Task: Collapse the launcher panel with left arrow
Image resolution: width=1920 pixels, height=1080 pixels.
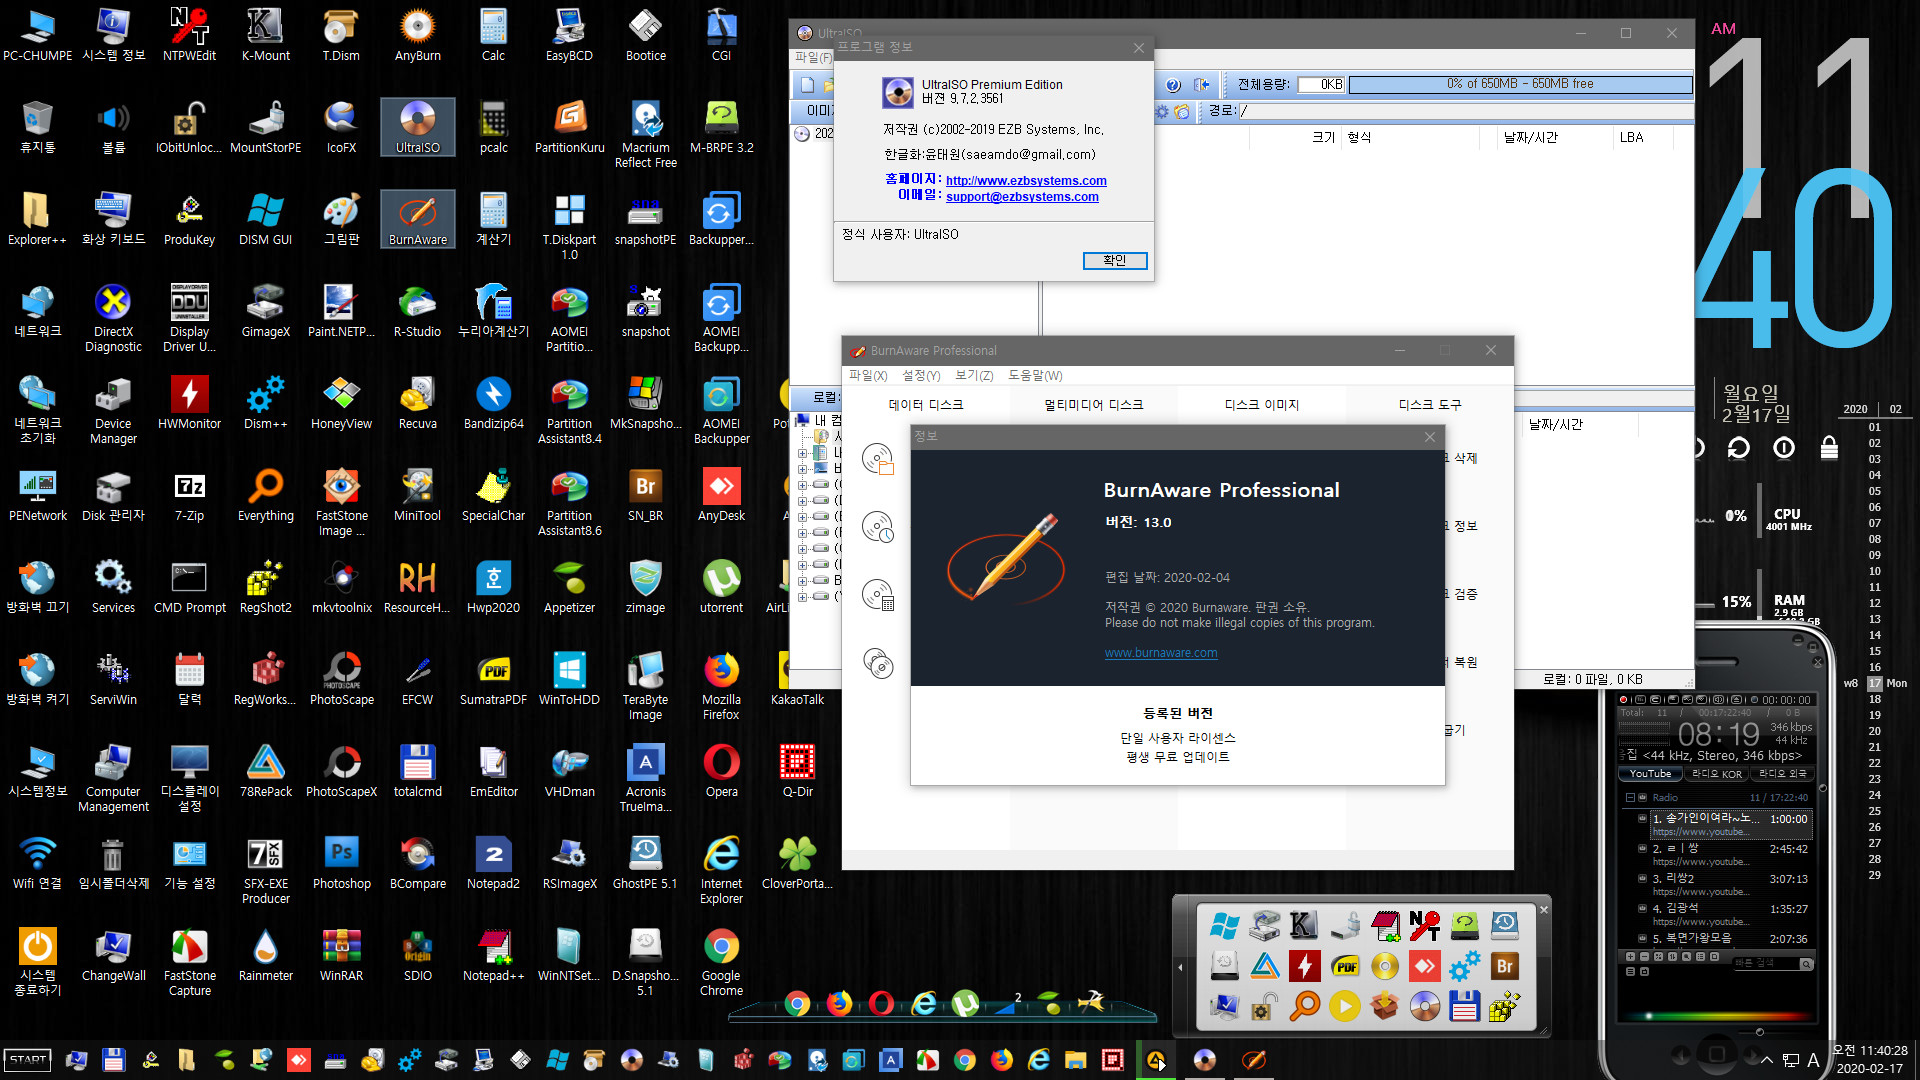Action: [x=1180, y=967]
